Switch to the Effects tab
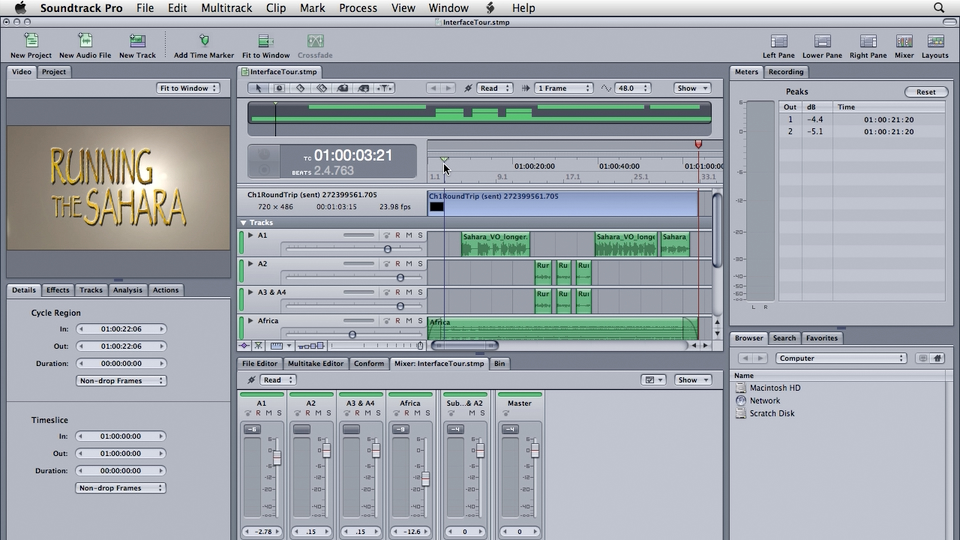Screen dimensions: 960x540 click(x=58, y=290)
